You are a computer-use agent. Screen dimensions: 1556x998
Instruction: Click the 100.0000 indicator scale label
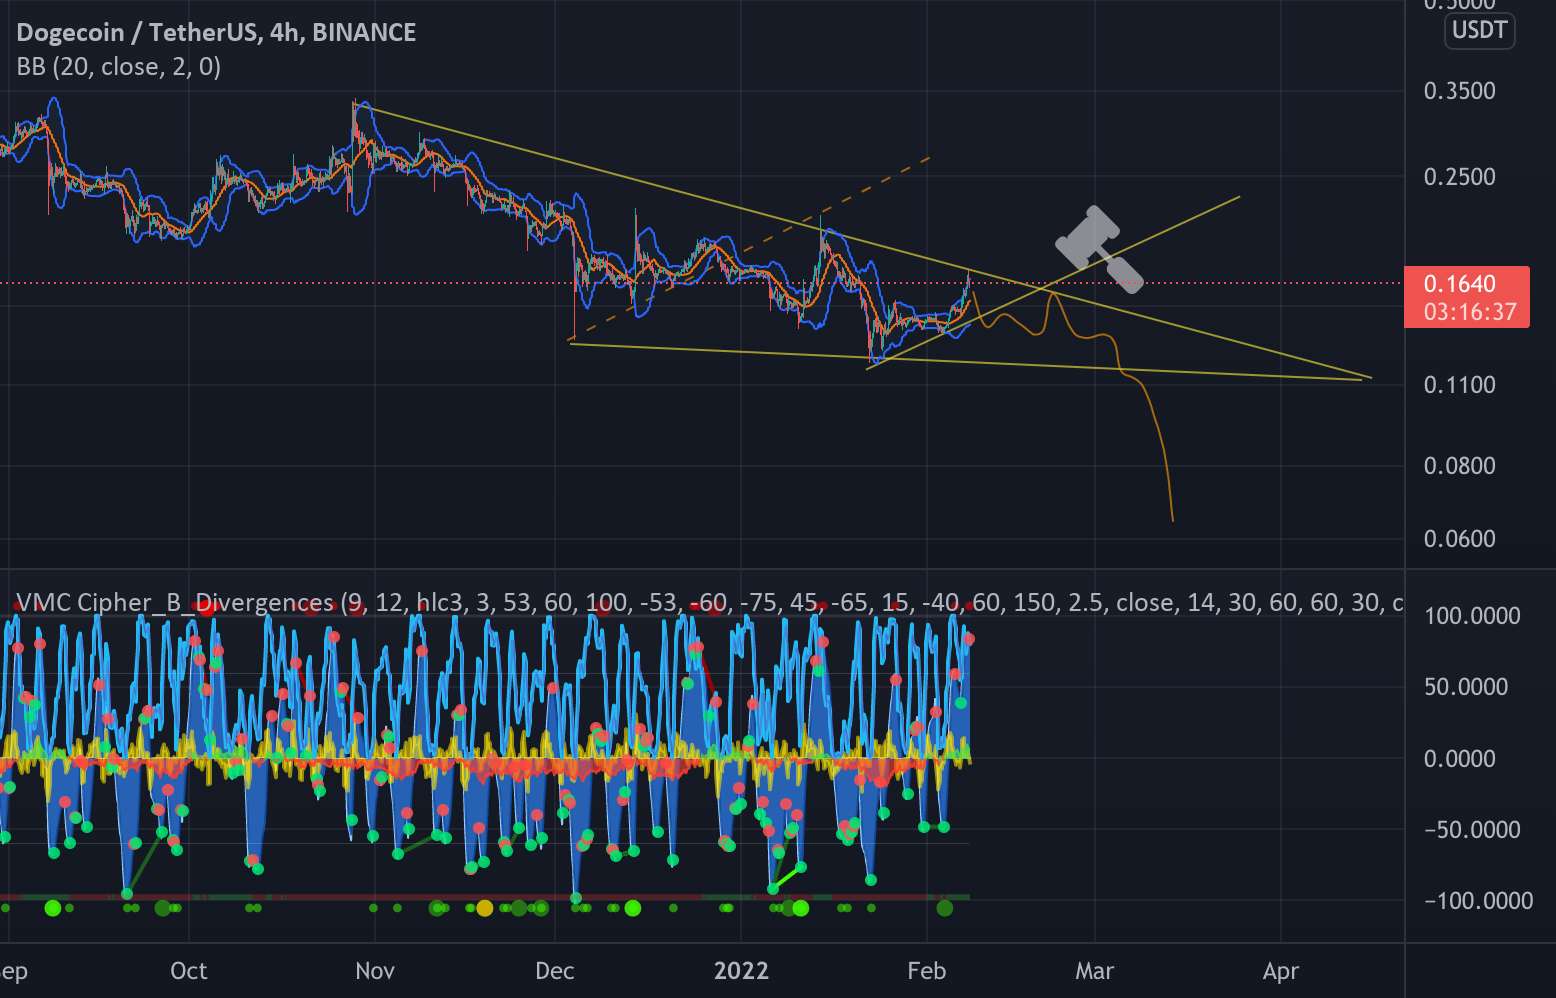(1472, 616)
